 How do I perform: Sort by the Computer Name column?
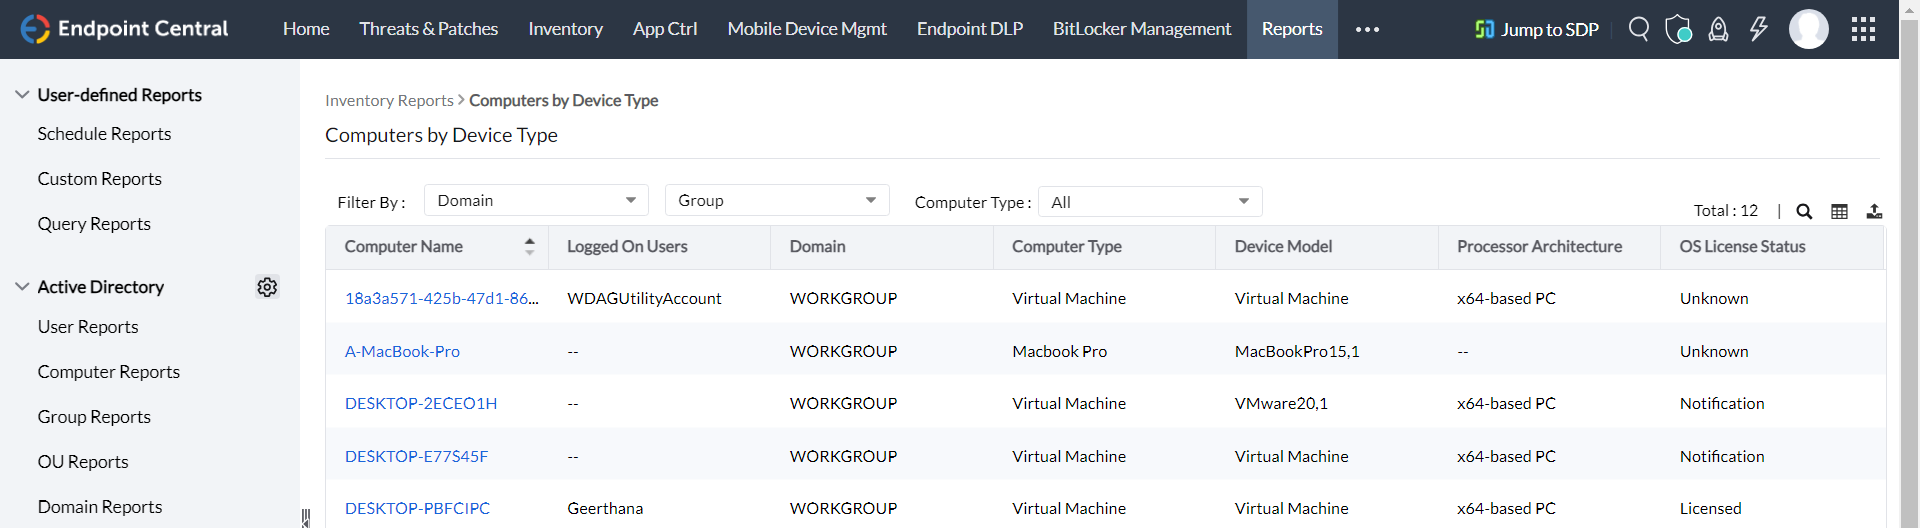coord(529,246)
